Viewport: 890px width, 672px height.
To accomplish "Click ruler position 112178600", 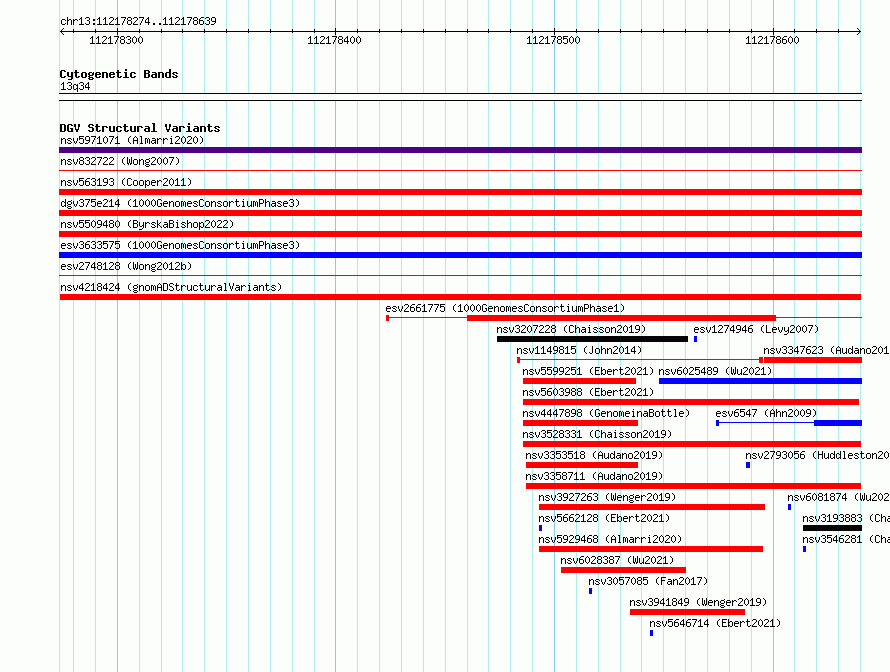I will [x=772, y=40].
